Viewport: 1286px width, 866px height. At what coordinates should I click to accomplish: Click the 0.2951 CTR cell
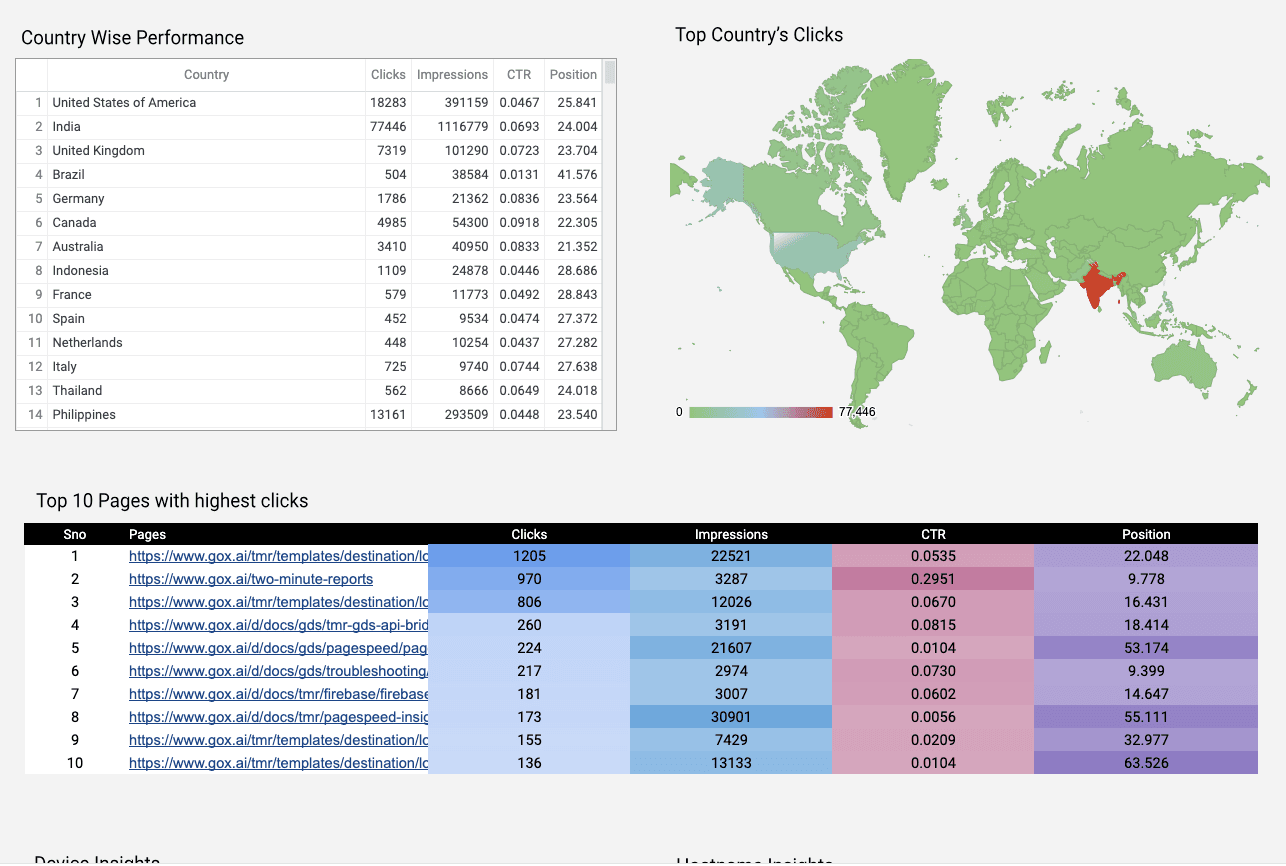[x=933, y=579]
